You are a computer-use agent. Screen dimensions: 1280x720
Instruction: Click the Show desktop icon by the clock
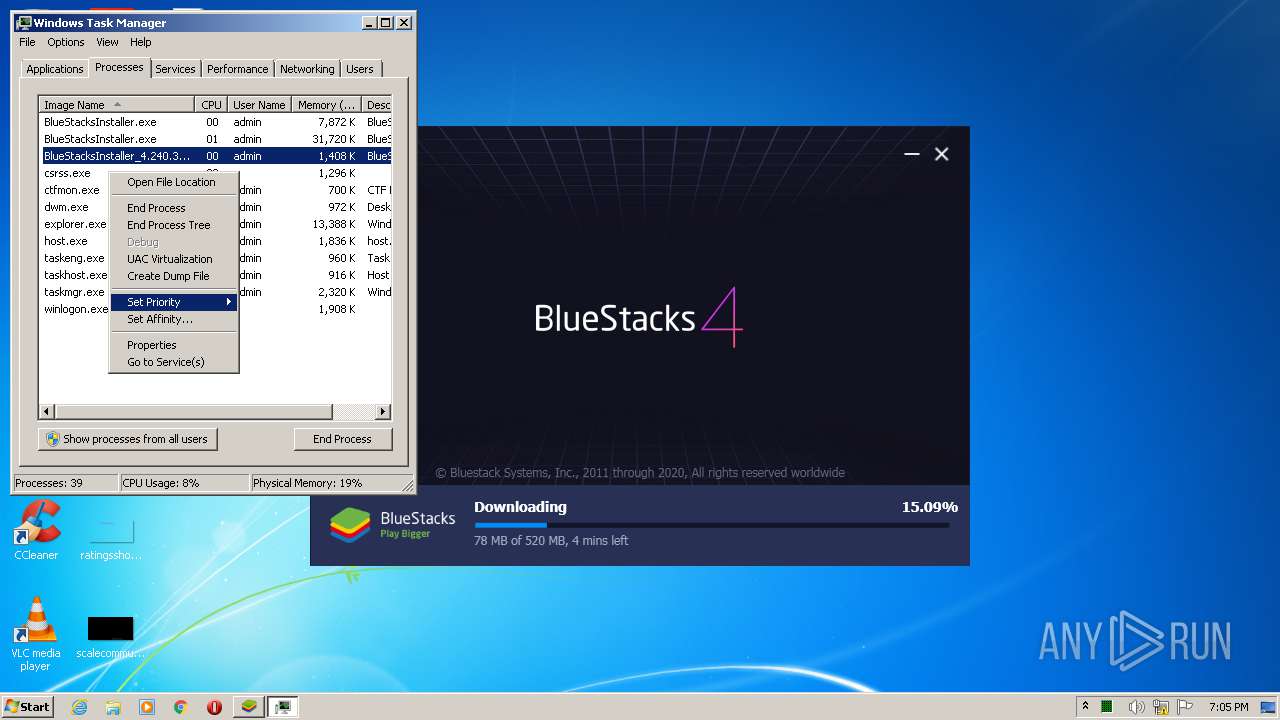point(1268,707)
